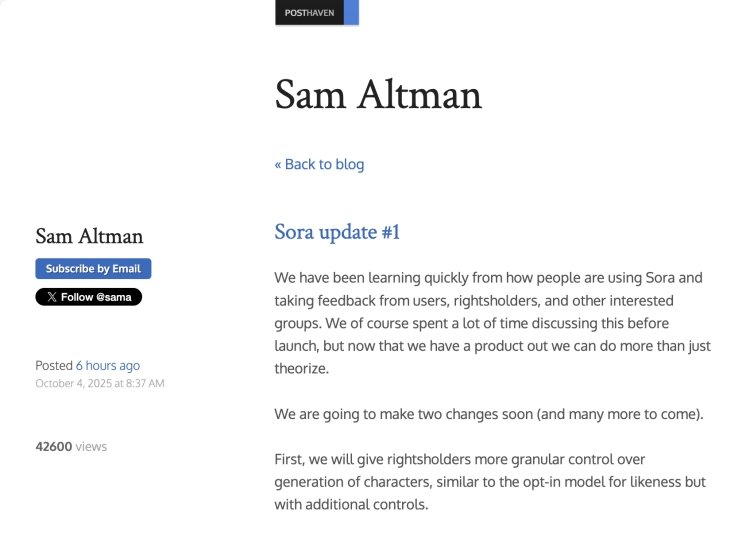
Task: Click blue accent strip beside Posthaven badge
Action: [x=353, y=13]
